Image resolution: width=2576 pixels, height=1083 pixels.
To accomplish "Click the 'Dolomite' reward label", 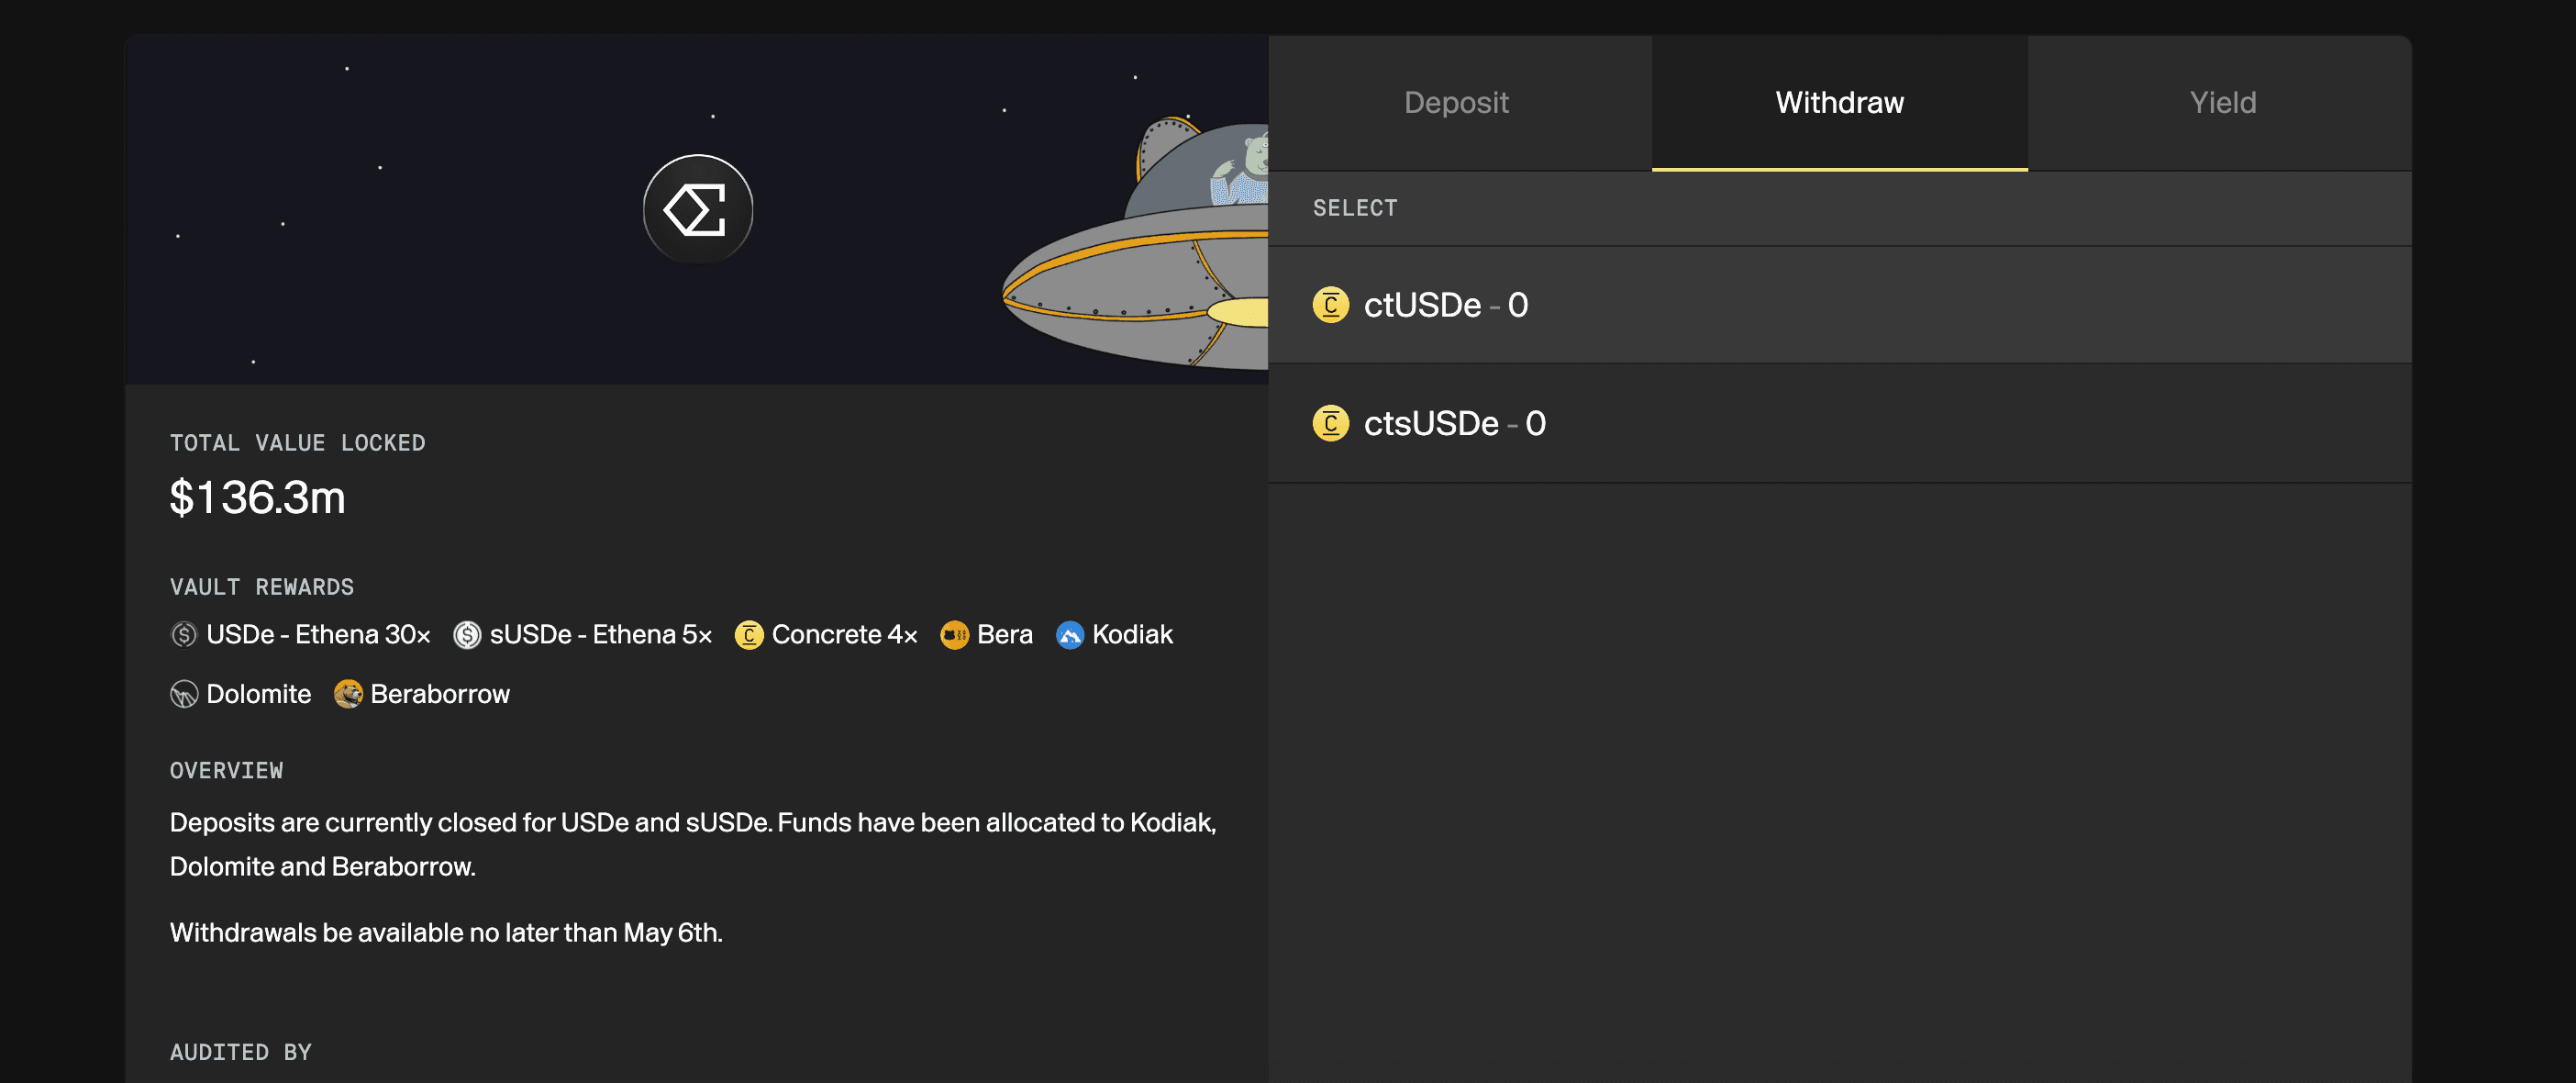I will point(258,694).
